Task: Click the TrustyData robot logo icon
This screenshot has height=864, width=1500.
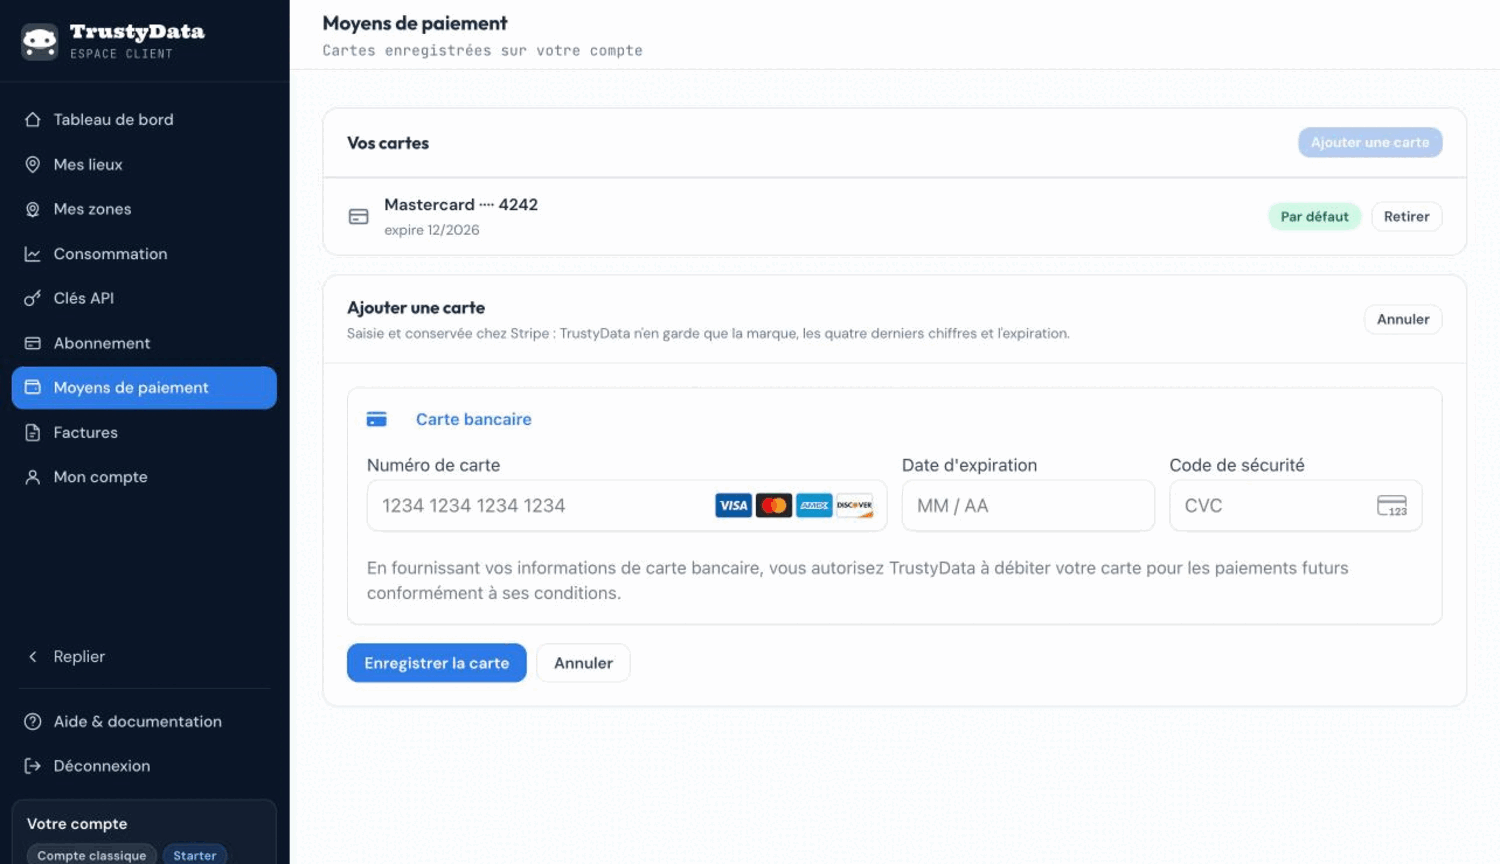Action: point(40,41)
